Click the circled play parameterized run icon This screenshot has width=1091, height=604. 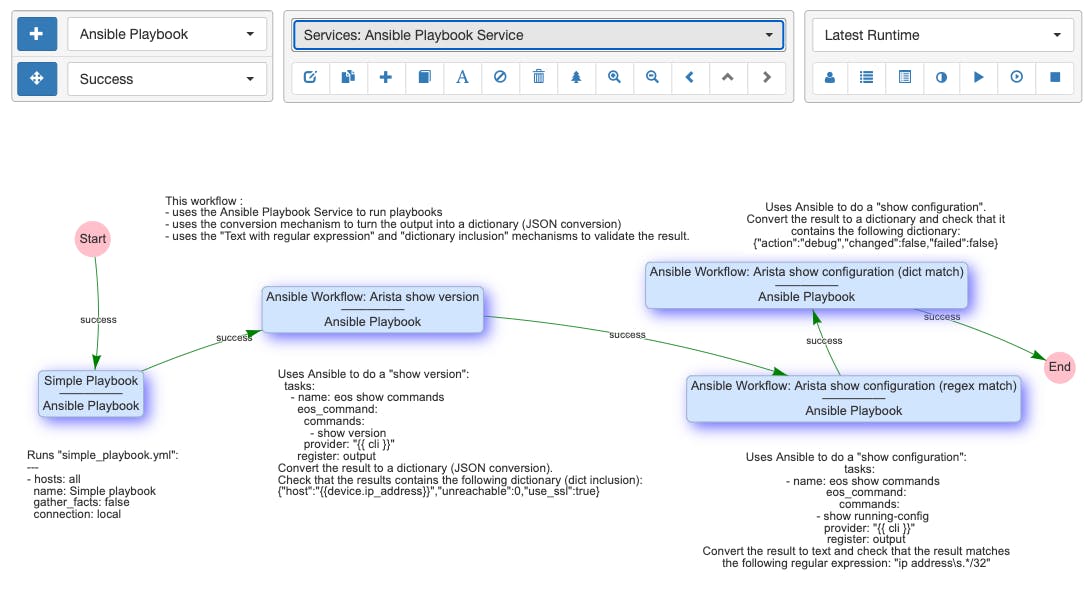coord(1017,77)
